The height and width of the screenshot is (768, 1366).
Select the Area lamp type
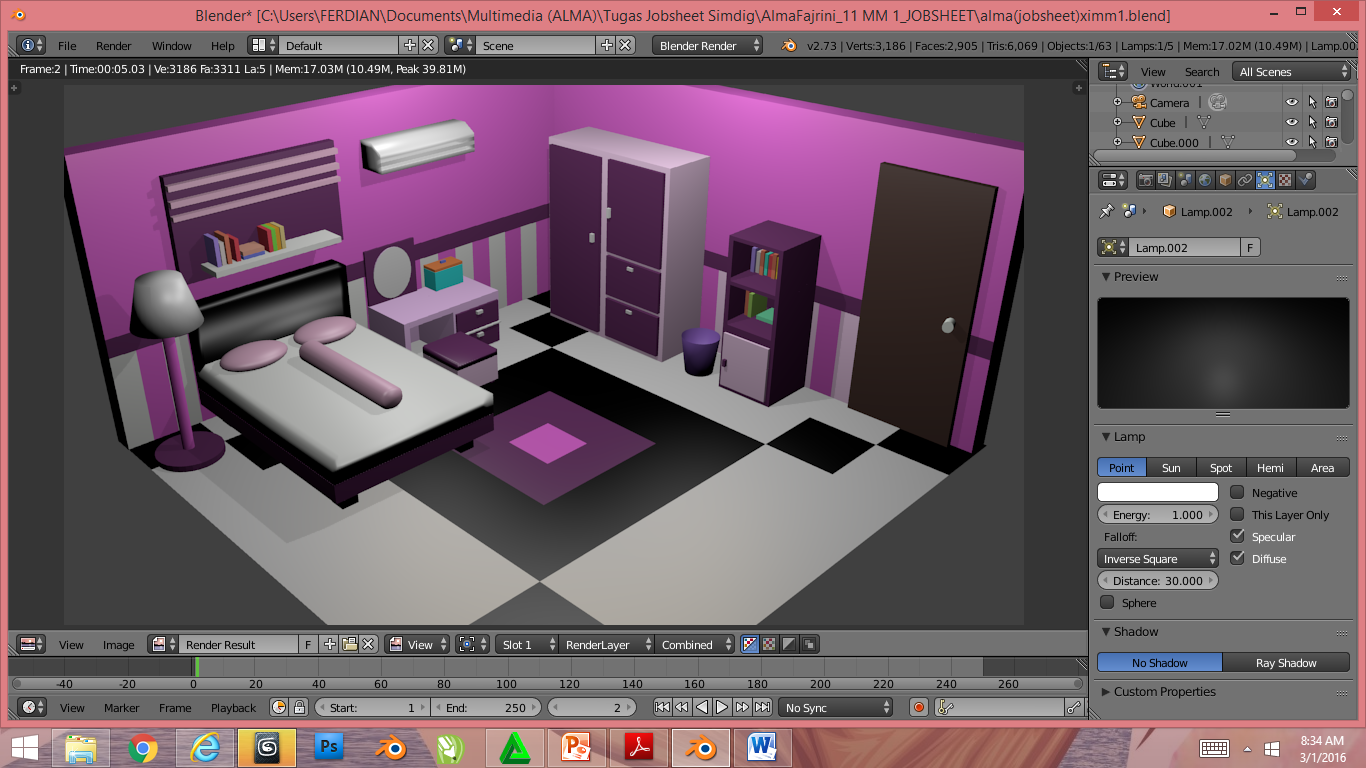click(1323, 467)
